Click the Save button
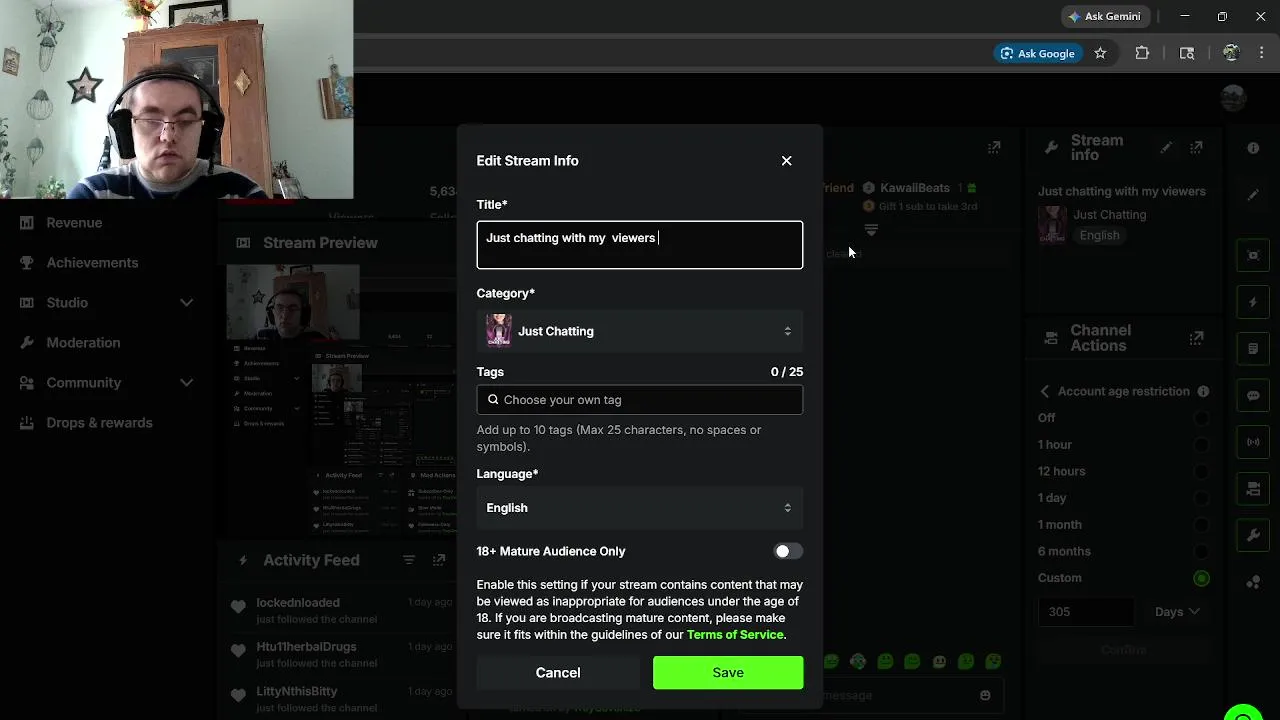Viewport: 1280px width, 720px height. (728, 673)
